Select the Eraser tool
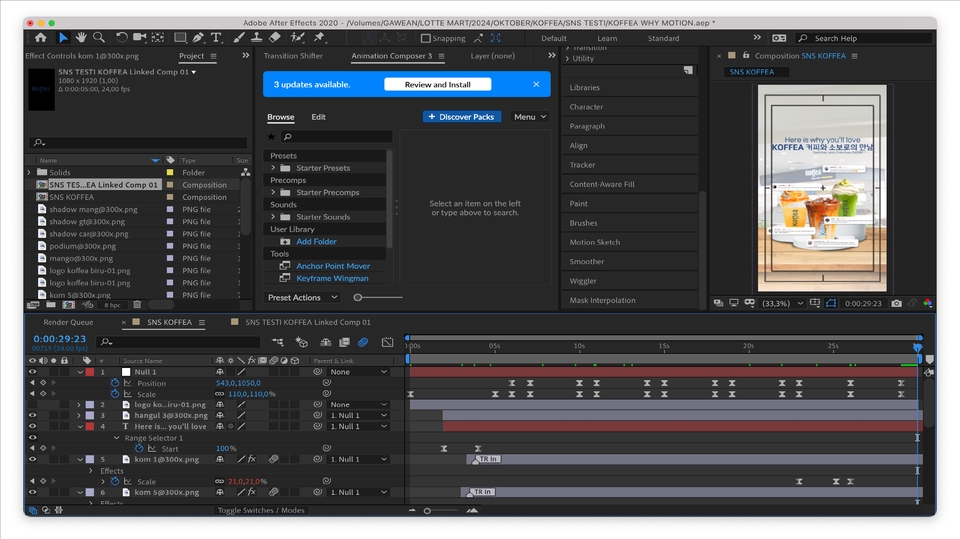Viewport: 960px width, 539px height. click(275, 38)
